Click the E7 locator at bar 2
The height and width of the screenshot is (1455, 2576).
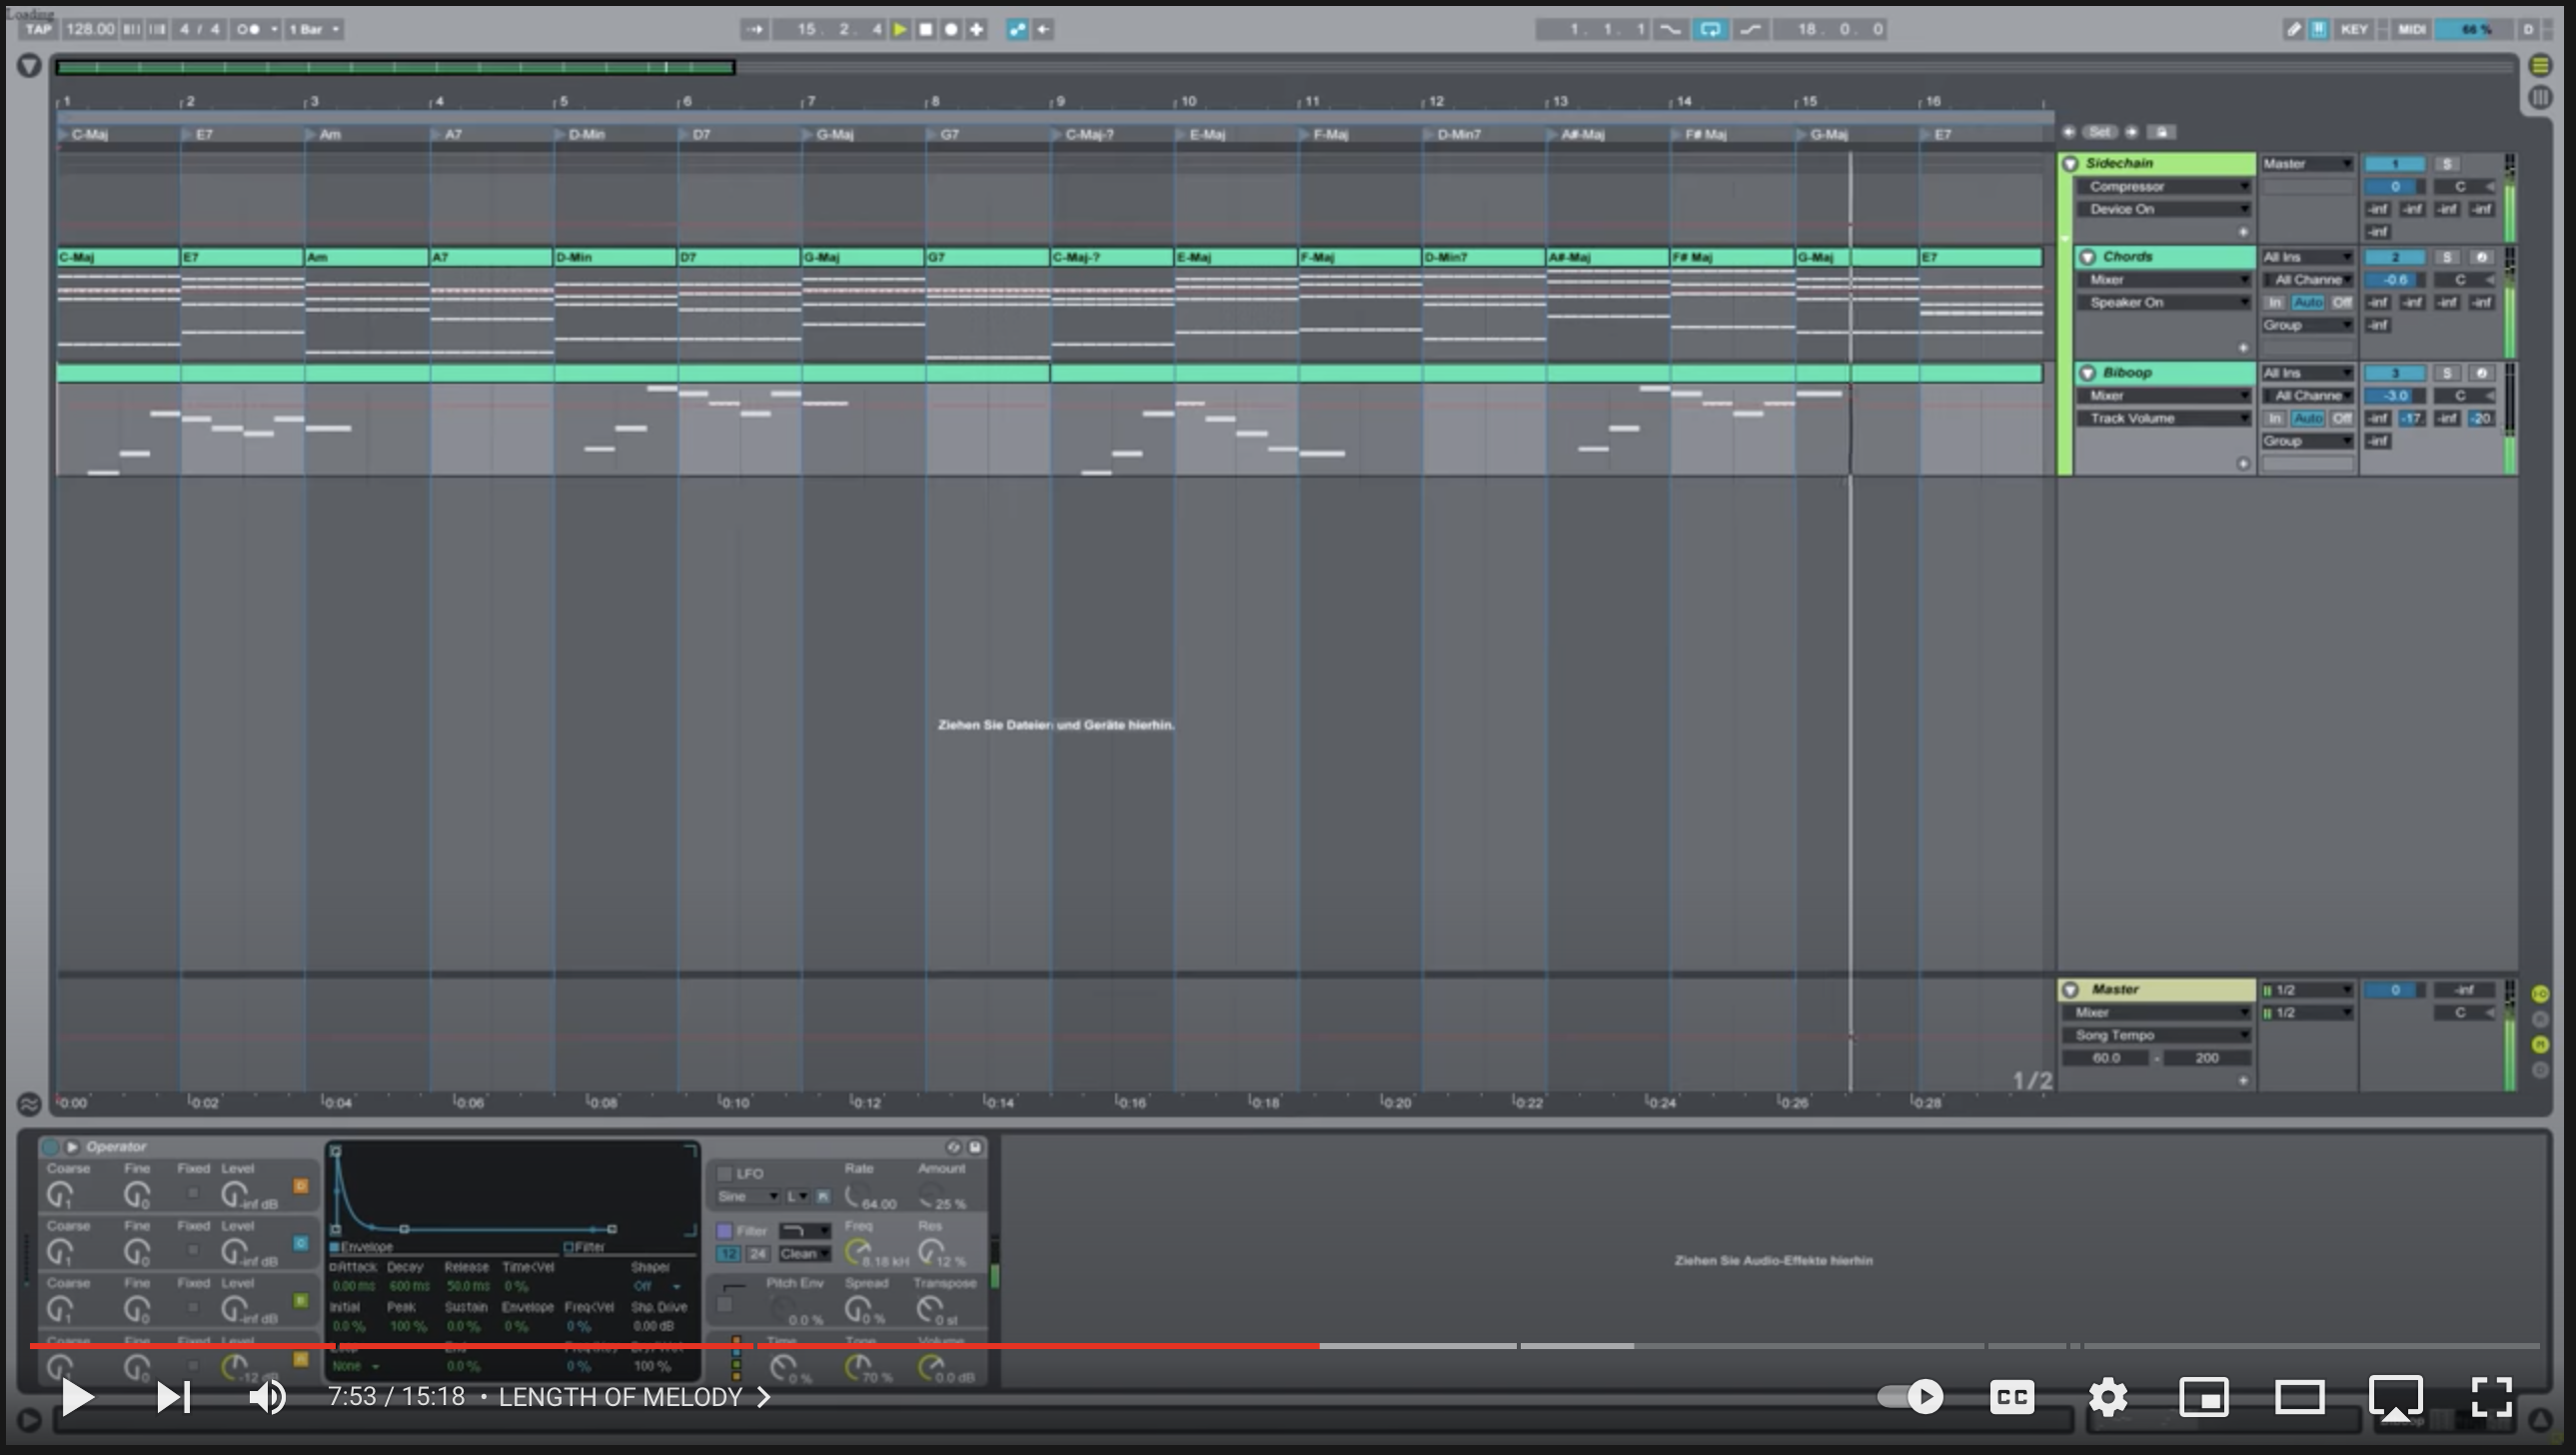(198, 134)
